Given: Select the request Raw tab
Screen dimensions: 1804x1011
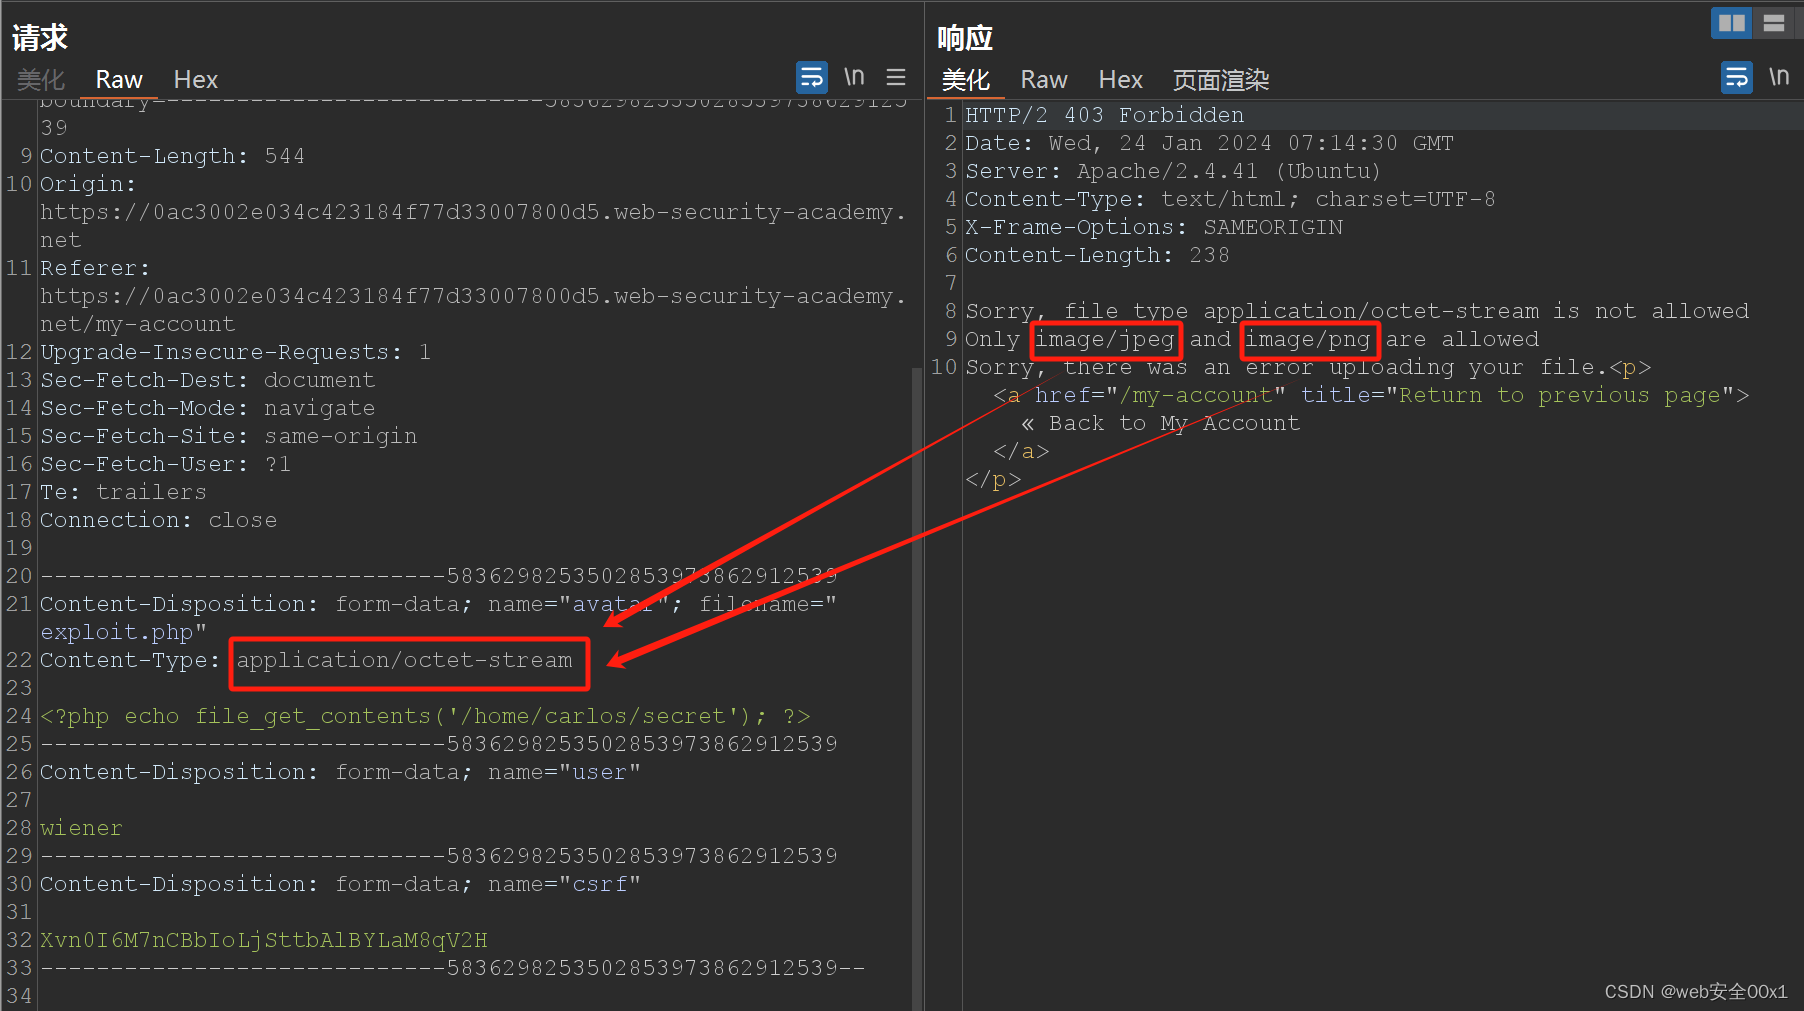Looking at the screenshot, I should 119,80.
